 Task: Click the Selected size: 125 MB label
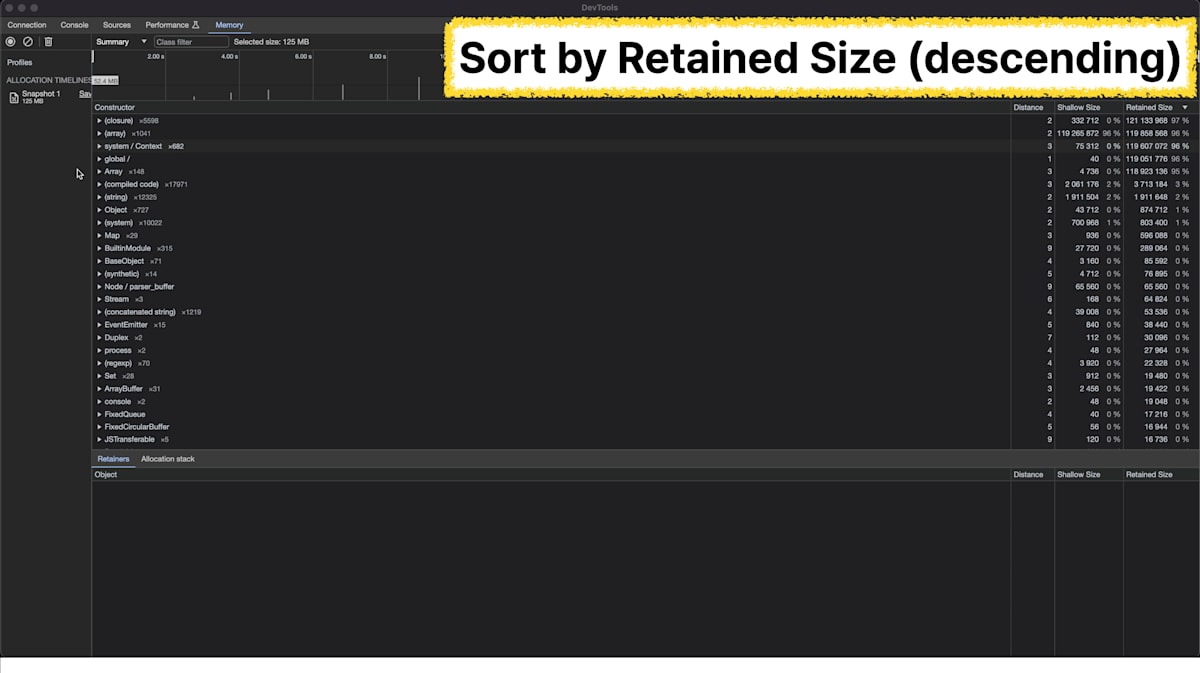tap(271, 42)
